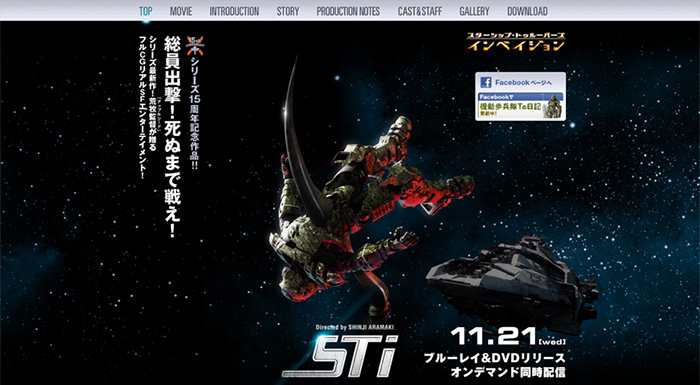Click the ブルーレイ&DVDリリース text
The image size is (700, 385).
pos(495,358)
